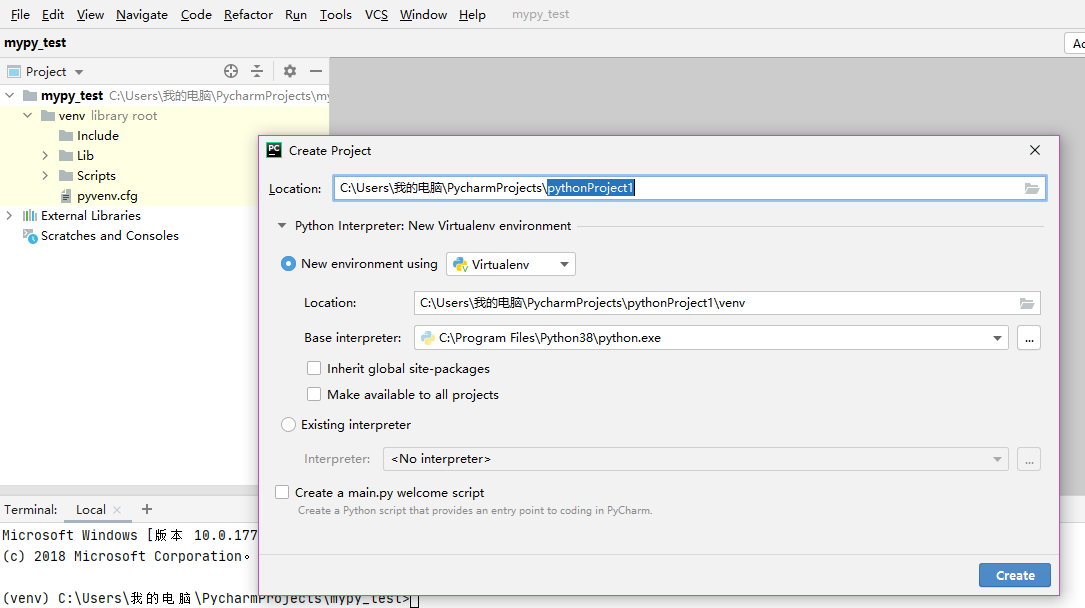Select pyvenv.cfg in the project tree
The width and height of the screenshot is (1085, 608).
107,196
